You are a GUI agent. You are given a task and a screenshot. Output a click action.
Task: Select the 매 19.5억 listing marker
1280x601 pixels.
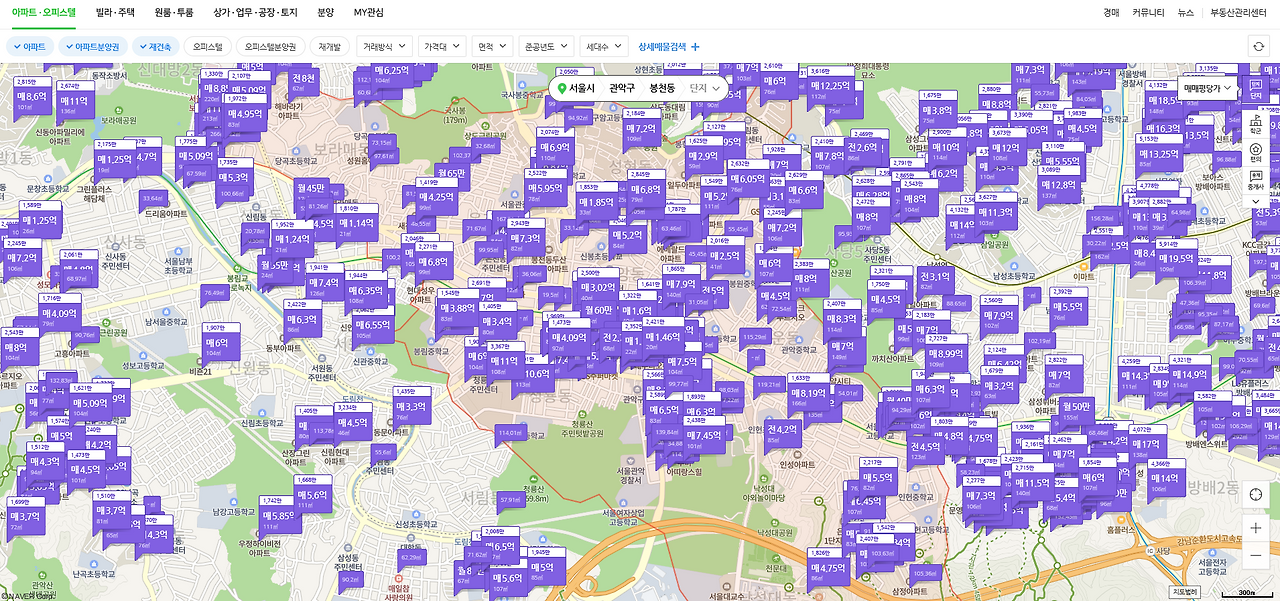tap(1176, 259)
